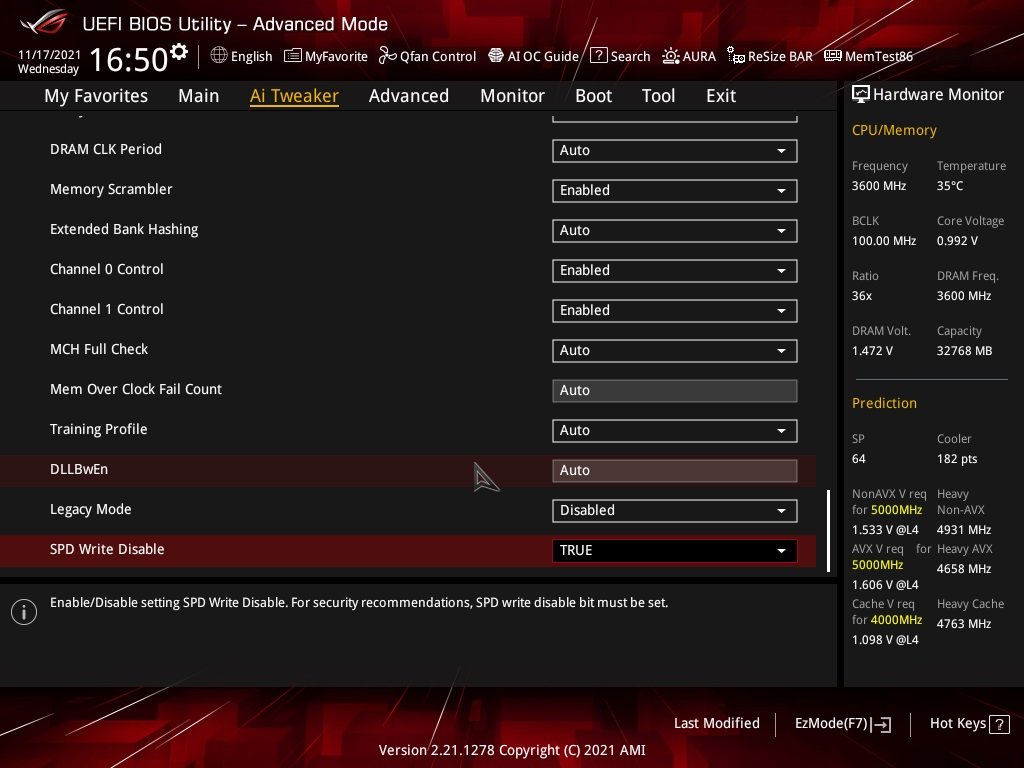This screenshot has width=1024, height=768.
Task: Expand MCH Full Check dropdown
Action: click(675, 351)
